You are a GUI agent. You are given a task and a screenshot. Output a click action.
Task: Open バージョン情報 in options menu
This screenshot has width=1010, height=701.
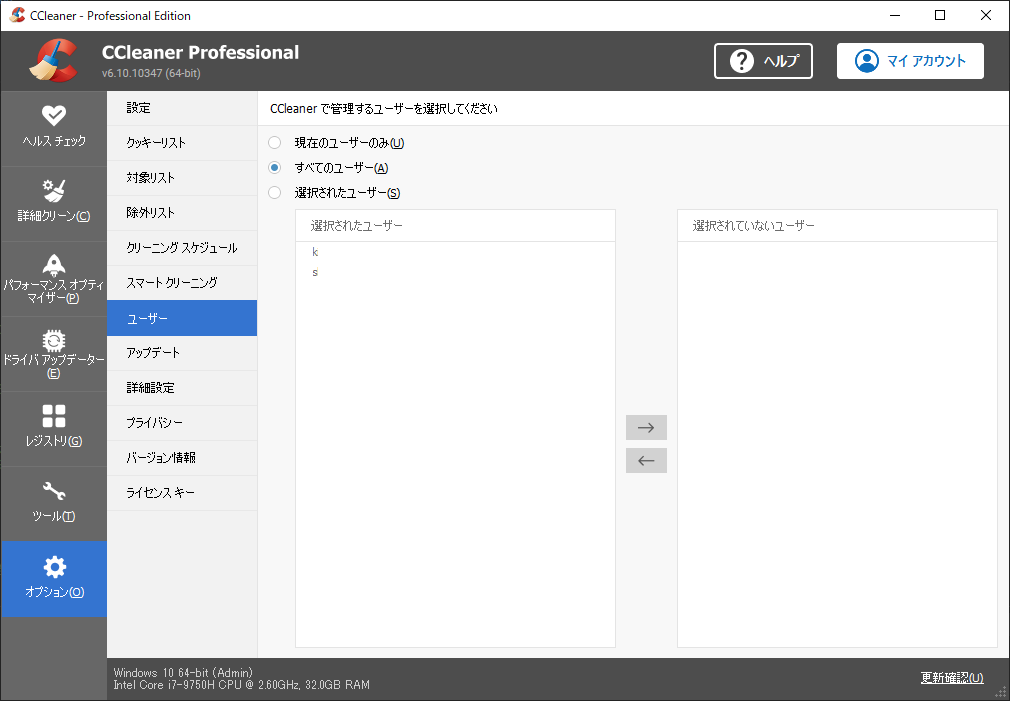pyautogui.click(x=182, y=457)
